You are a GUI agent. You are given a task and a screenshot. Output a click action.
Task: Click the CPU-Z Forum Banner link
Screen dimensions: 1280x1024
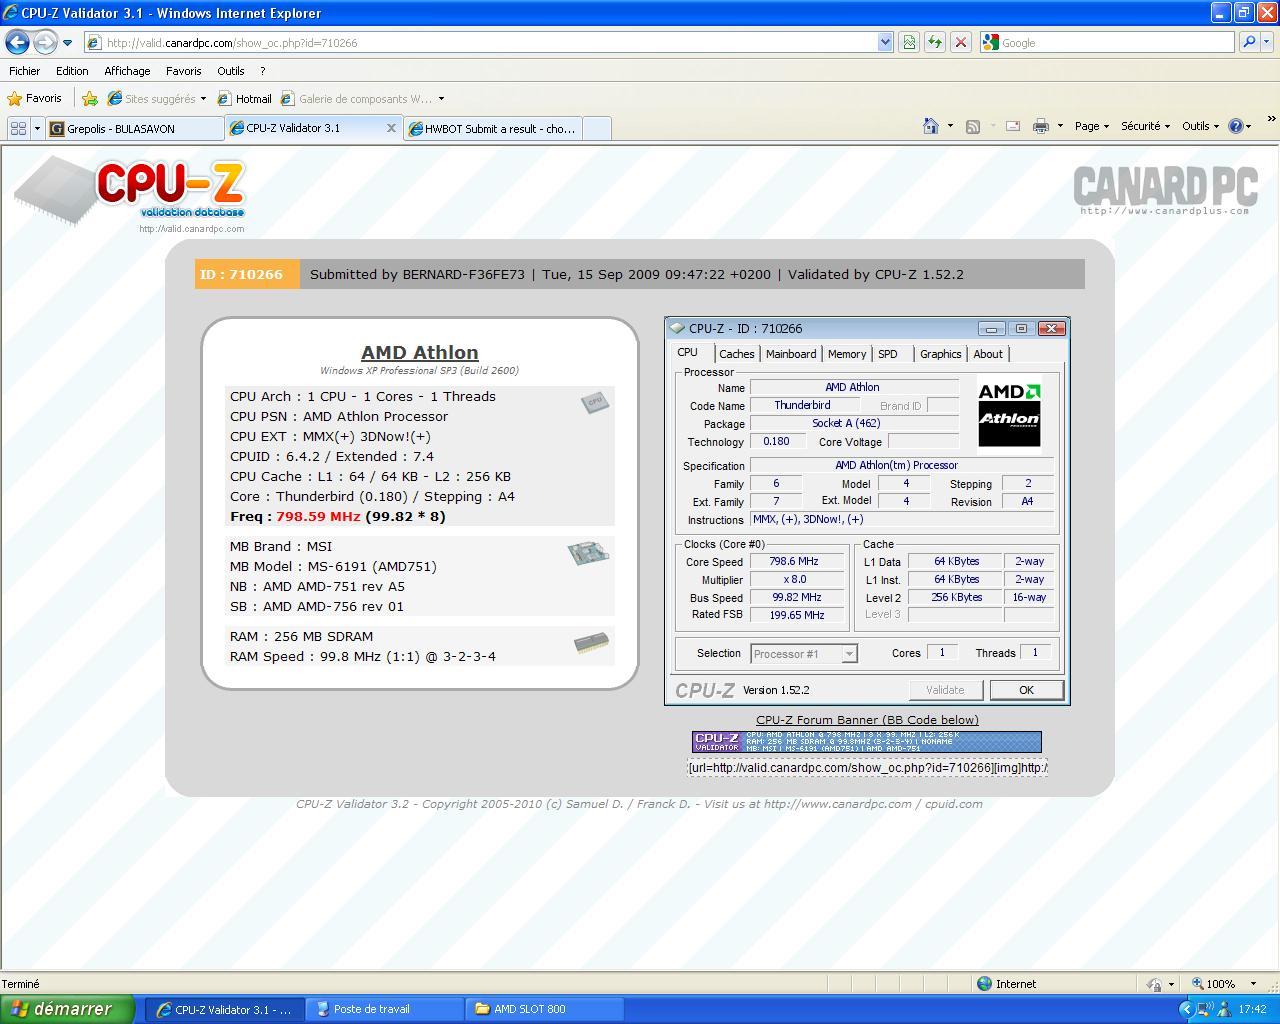click(867, 720)
